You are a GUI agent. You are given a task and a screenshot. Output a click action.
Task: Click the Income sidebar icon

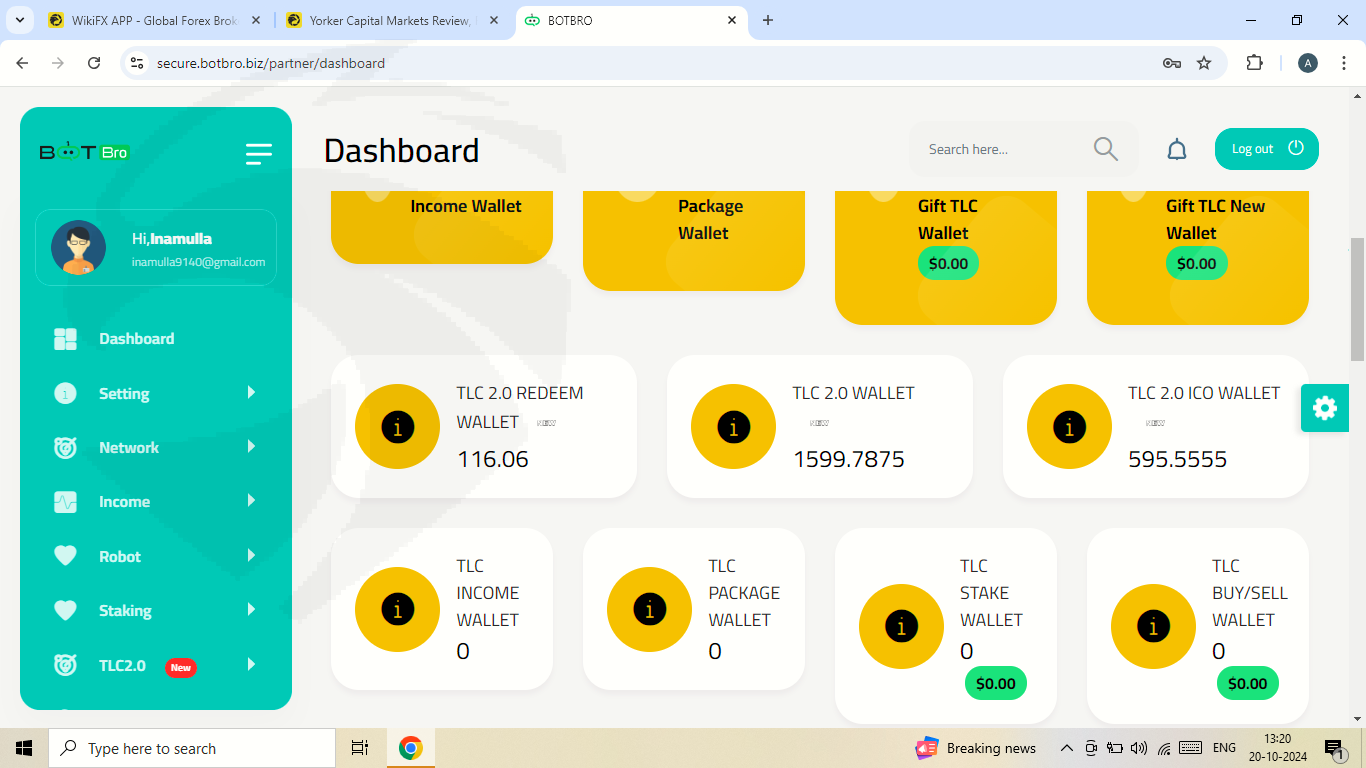pos(65,502)
